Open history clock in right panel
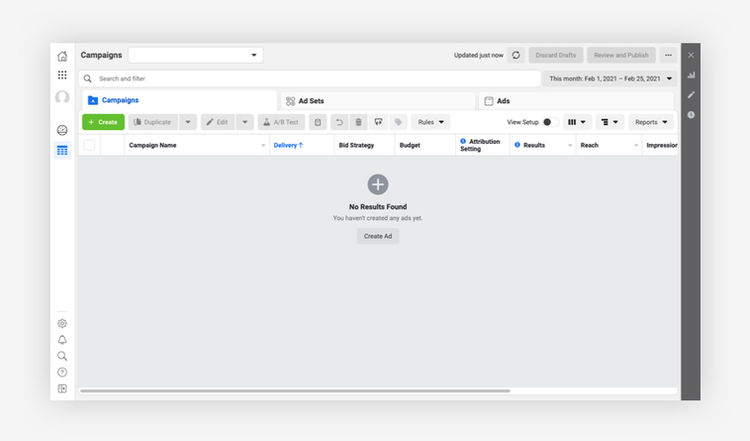This screenshot has width=750, height=441. (x=691, y=115)
